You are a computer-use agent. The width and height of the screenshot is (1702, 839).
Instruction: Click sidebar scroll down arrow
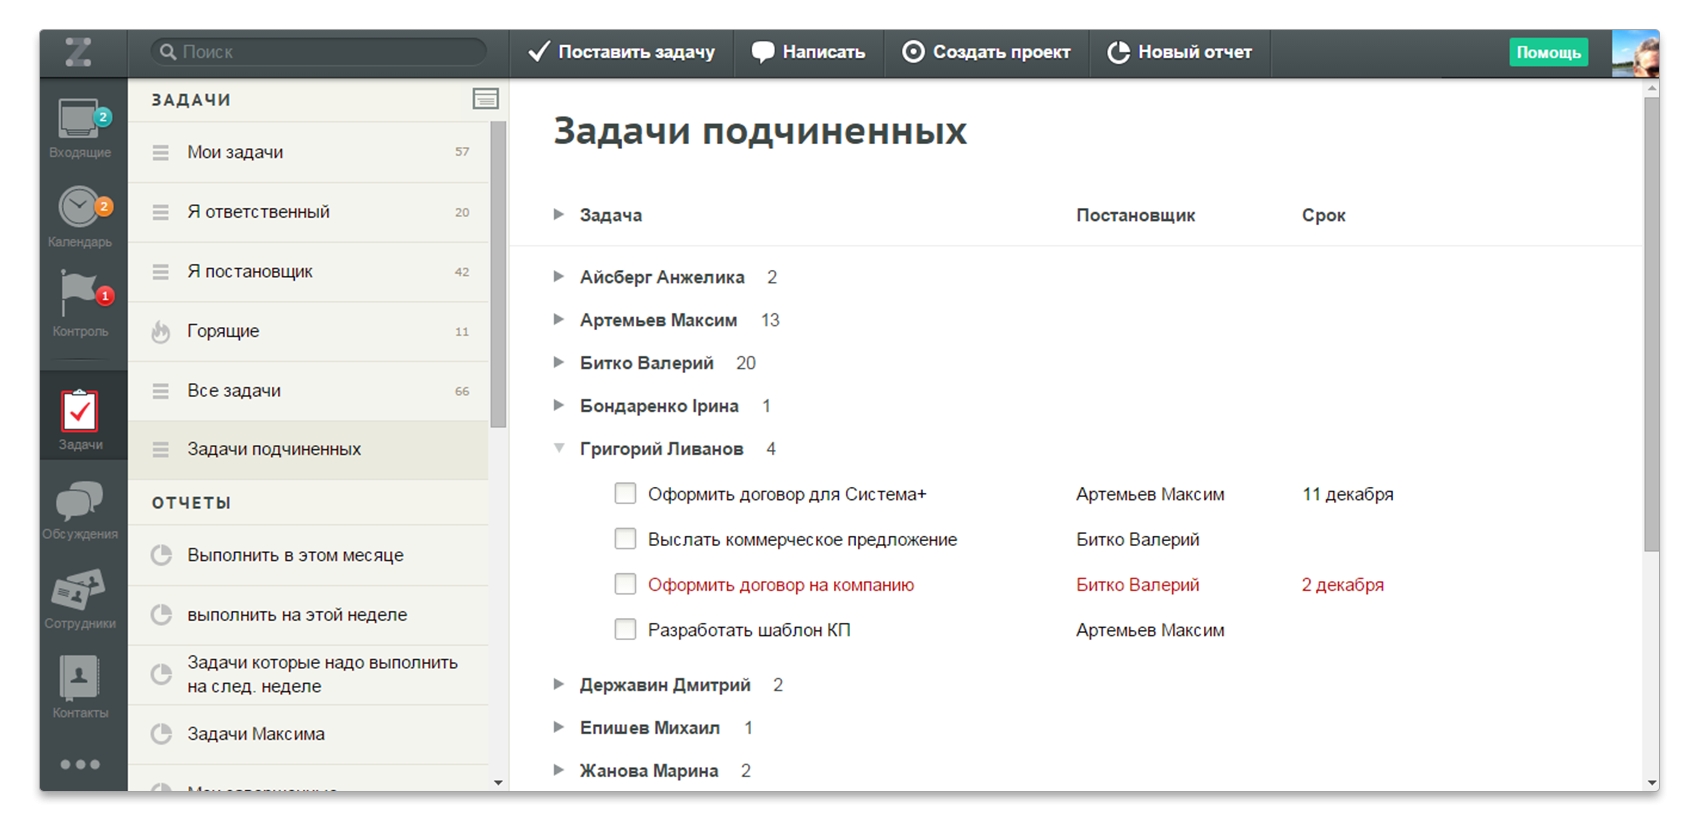(498, 782)
